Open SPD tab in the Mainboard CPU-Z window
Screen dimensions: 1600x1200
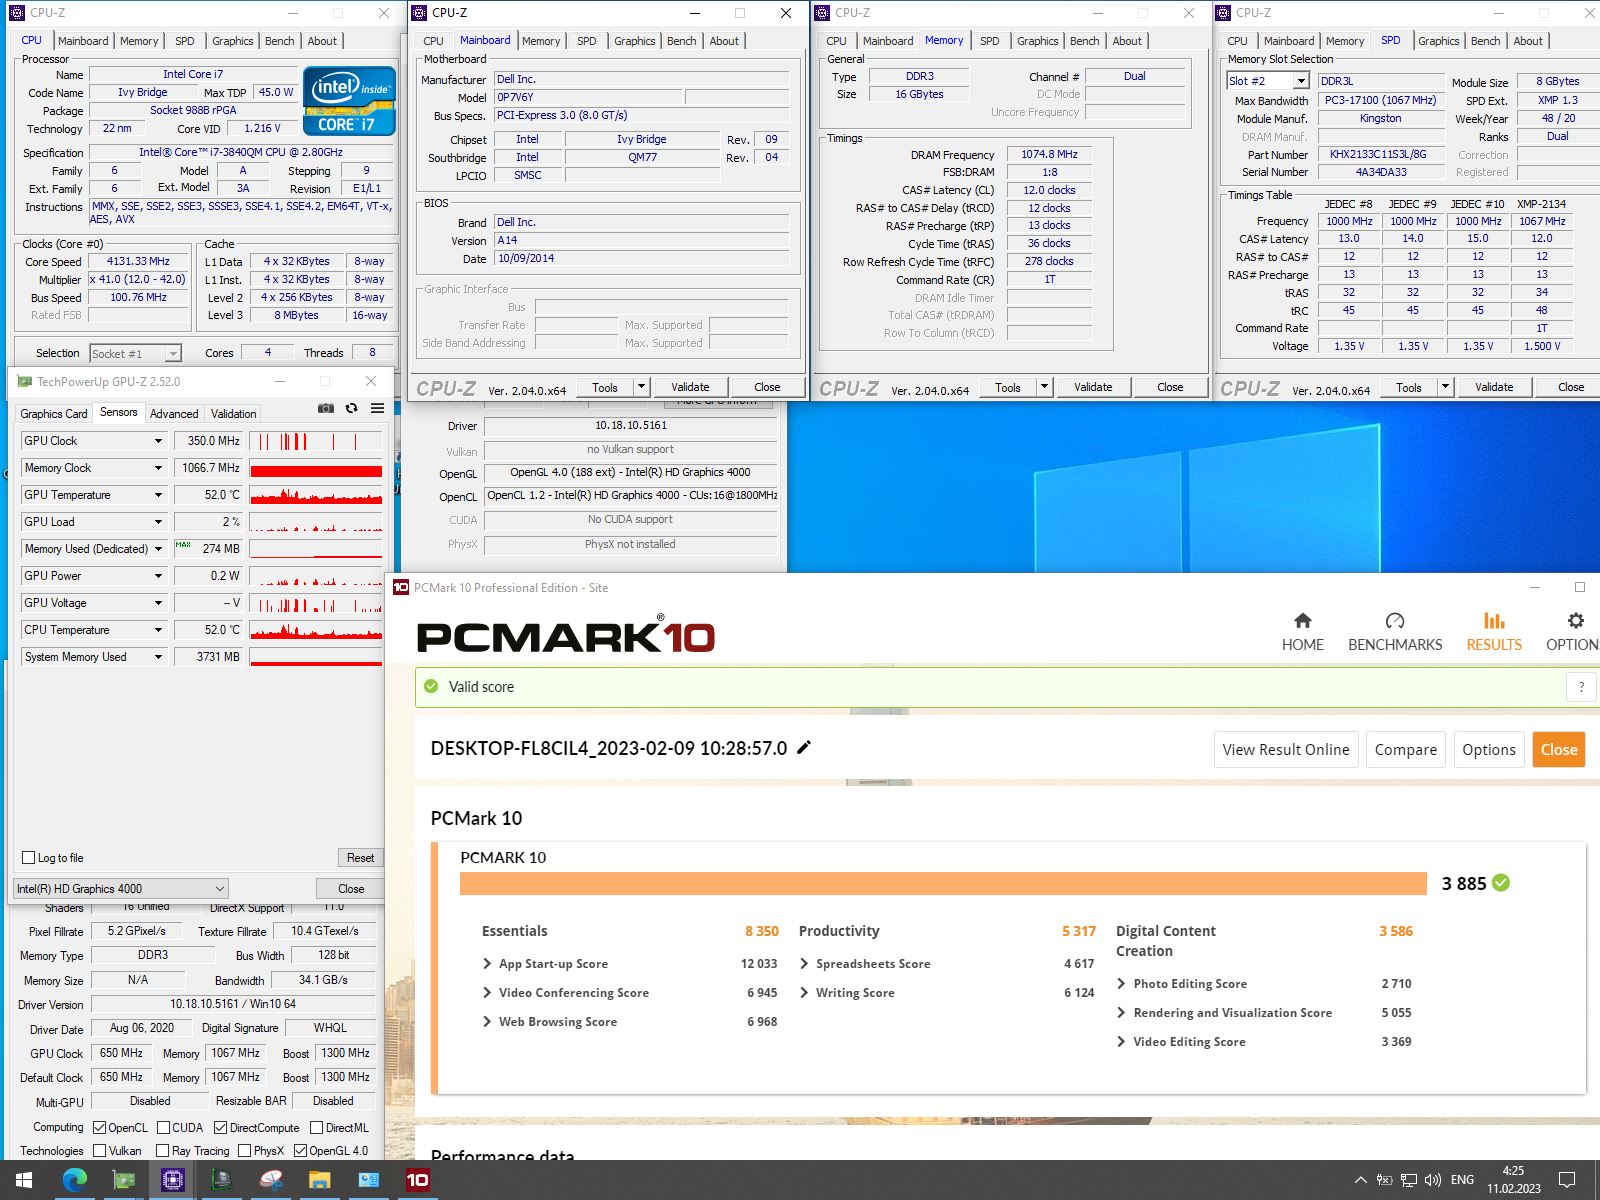click(587, 41)
